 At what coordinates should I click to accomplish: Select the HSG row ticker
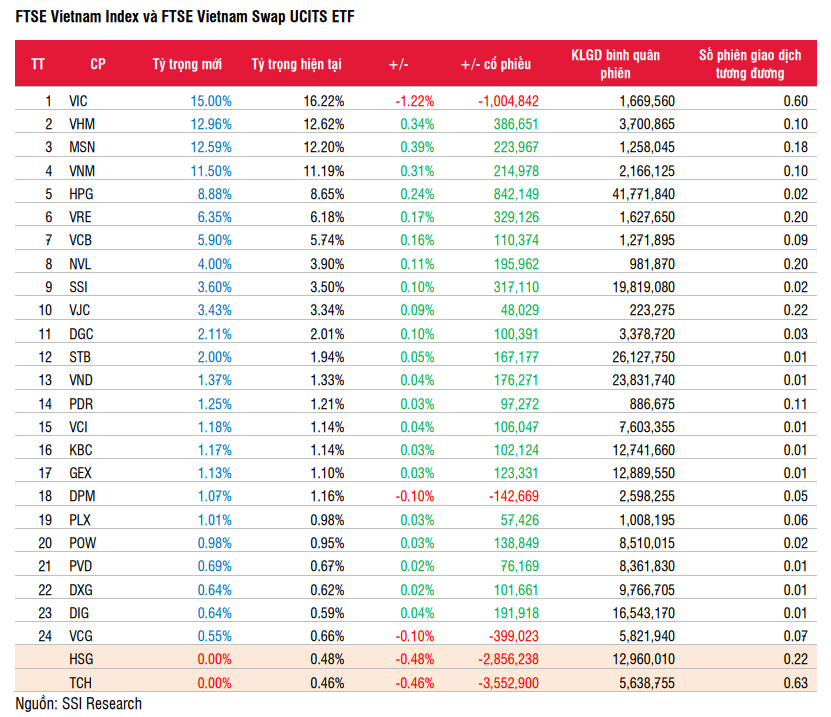pyautogui.click(x=81, y=657)
